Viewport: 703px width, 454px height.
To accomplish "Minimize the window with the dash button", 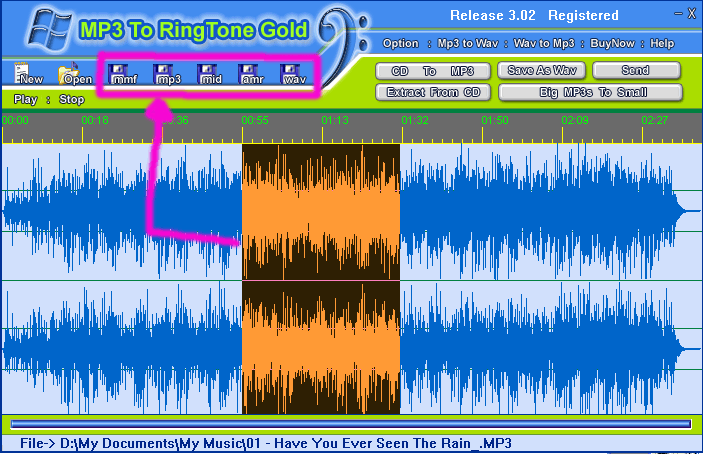I will coord(678,14).
